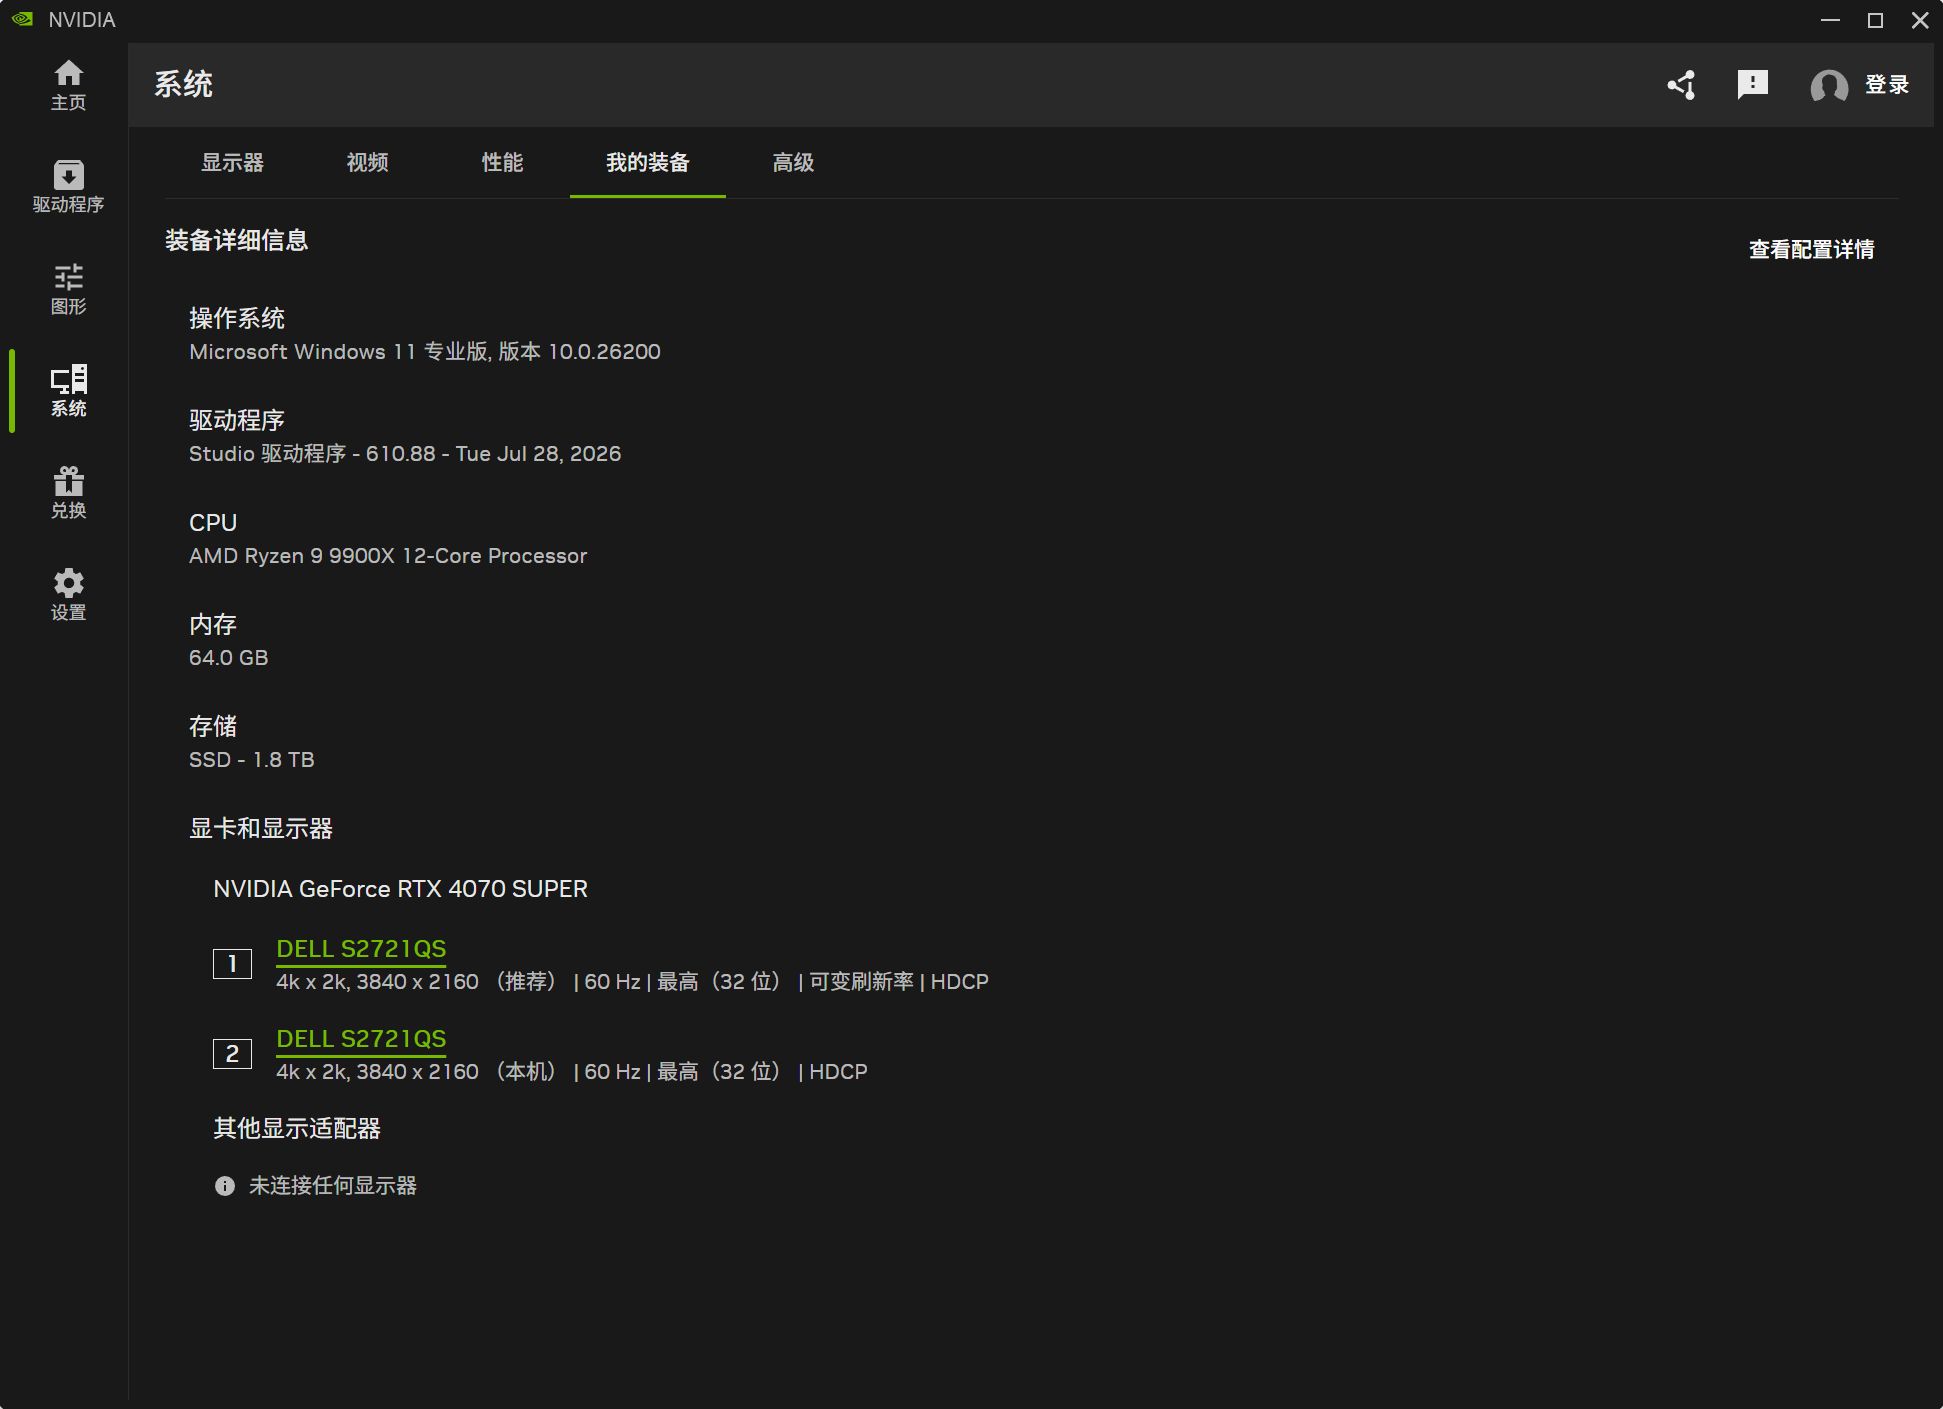Maximize the NVIDIA window

1875,20
